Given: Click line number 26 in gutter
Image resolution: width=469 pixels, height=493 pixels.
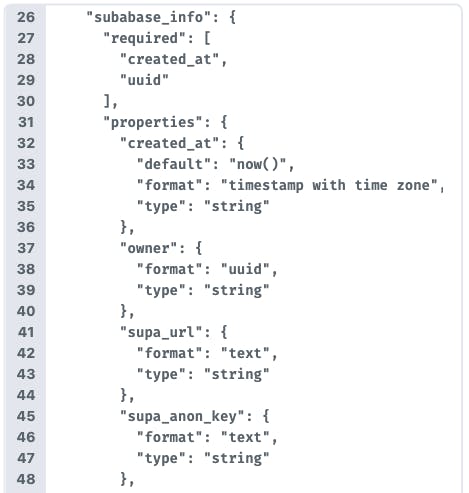Looking at the screenshot, I should pyautogui.click(x=26, y=17).
